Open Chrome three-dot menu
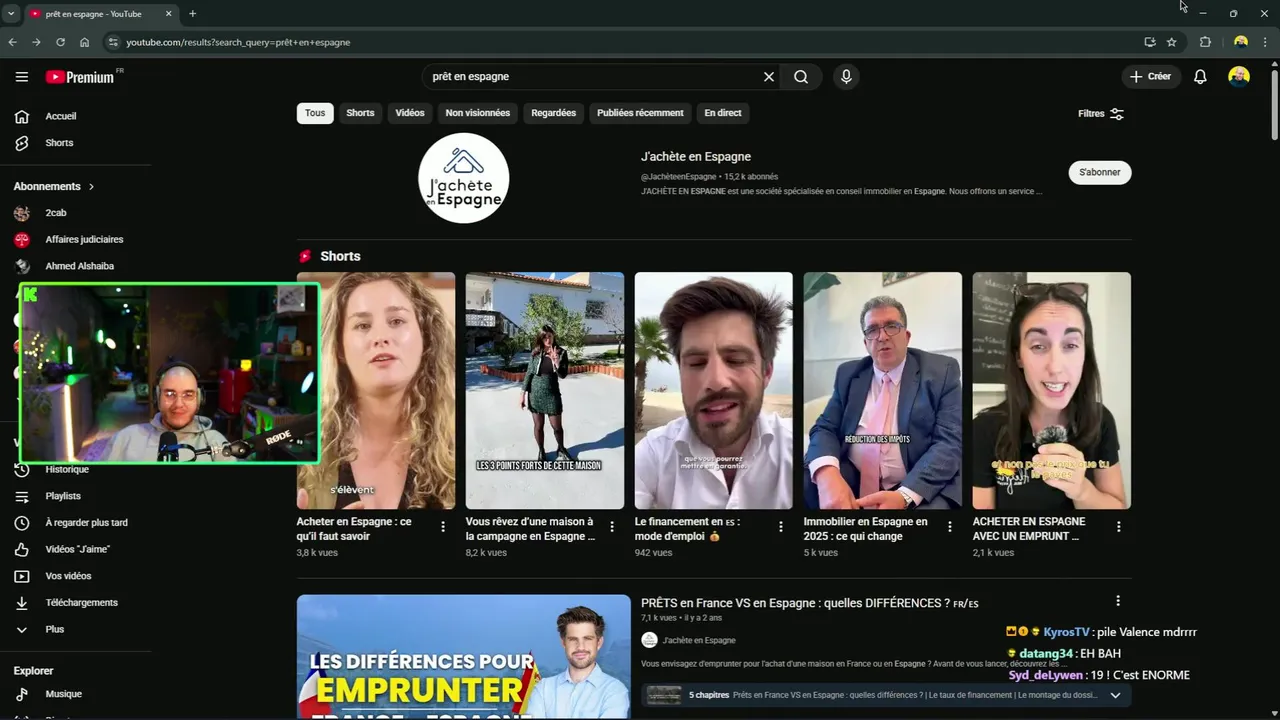This screenshot has width=1280, height=720. pyautogui.click(x=1265, y=42)
